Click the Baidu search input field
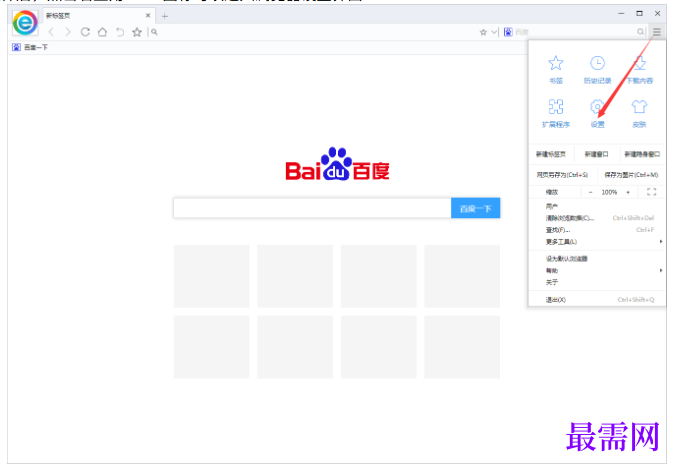Viewport: 678px width, 468px height. click(312, 208)
